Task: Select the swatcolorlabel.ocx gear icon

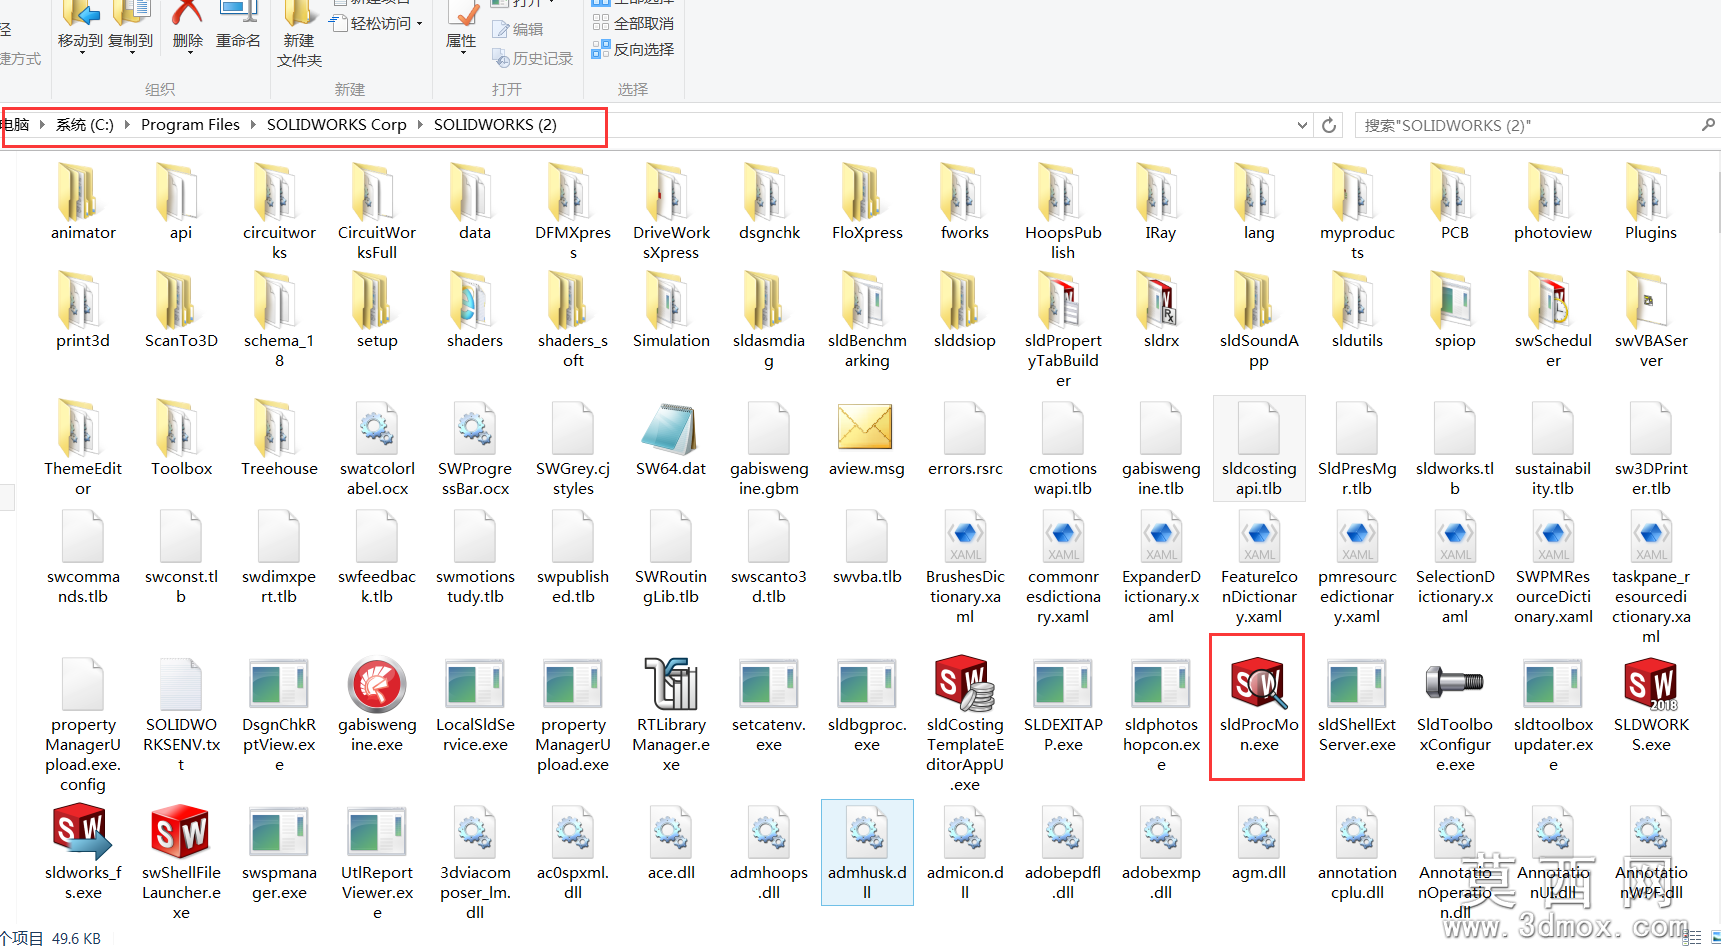Action: 377,429
